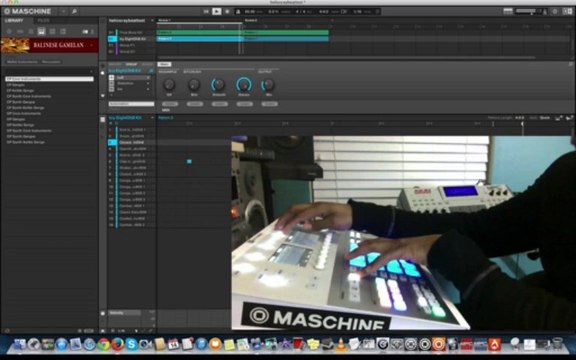Select the highlighted Instruments library type icon
This screenshot has width=576, height=360.
41,32
